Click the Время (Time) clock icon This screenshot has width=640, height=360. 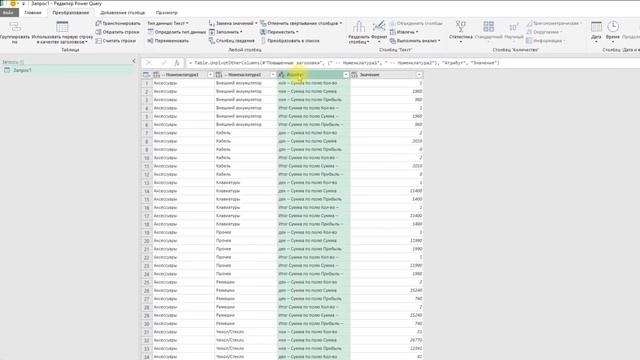(x=613, y=27)
